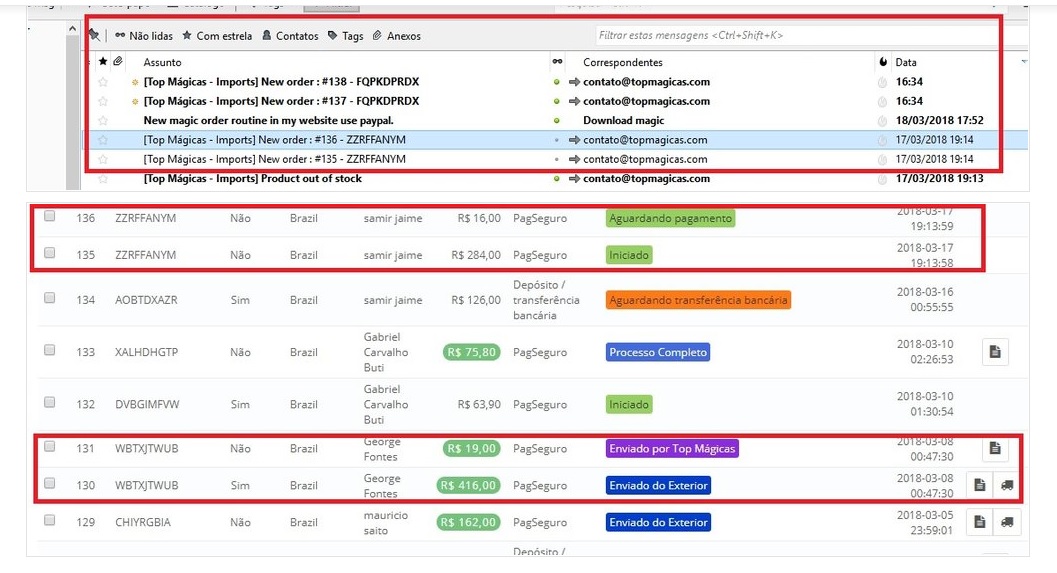Screen dimensions: 1057x573
Task: View invoice document for order 129
Action: 980,522
